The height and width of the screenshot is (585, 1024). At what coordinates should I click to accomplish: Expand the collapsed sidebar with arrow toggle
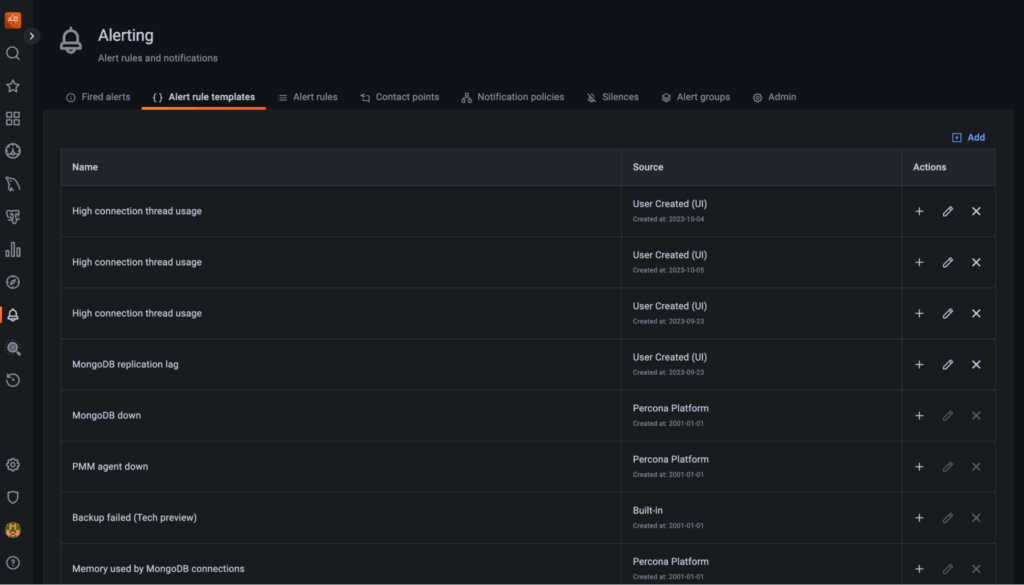pyautogui.click(x=32, y=36)
